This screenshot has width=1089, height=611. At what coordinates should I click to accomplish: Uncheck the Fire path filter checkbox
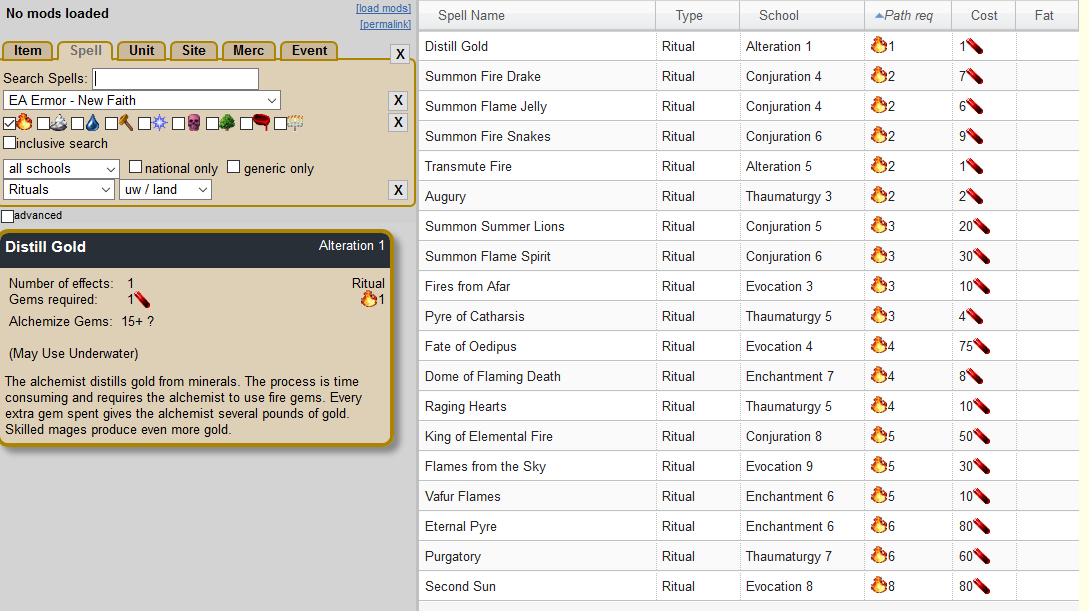(9, 124)
